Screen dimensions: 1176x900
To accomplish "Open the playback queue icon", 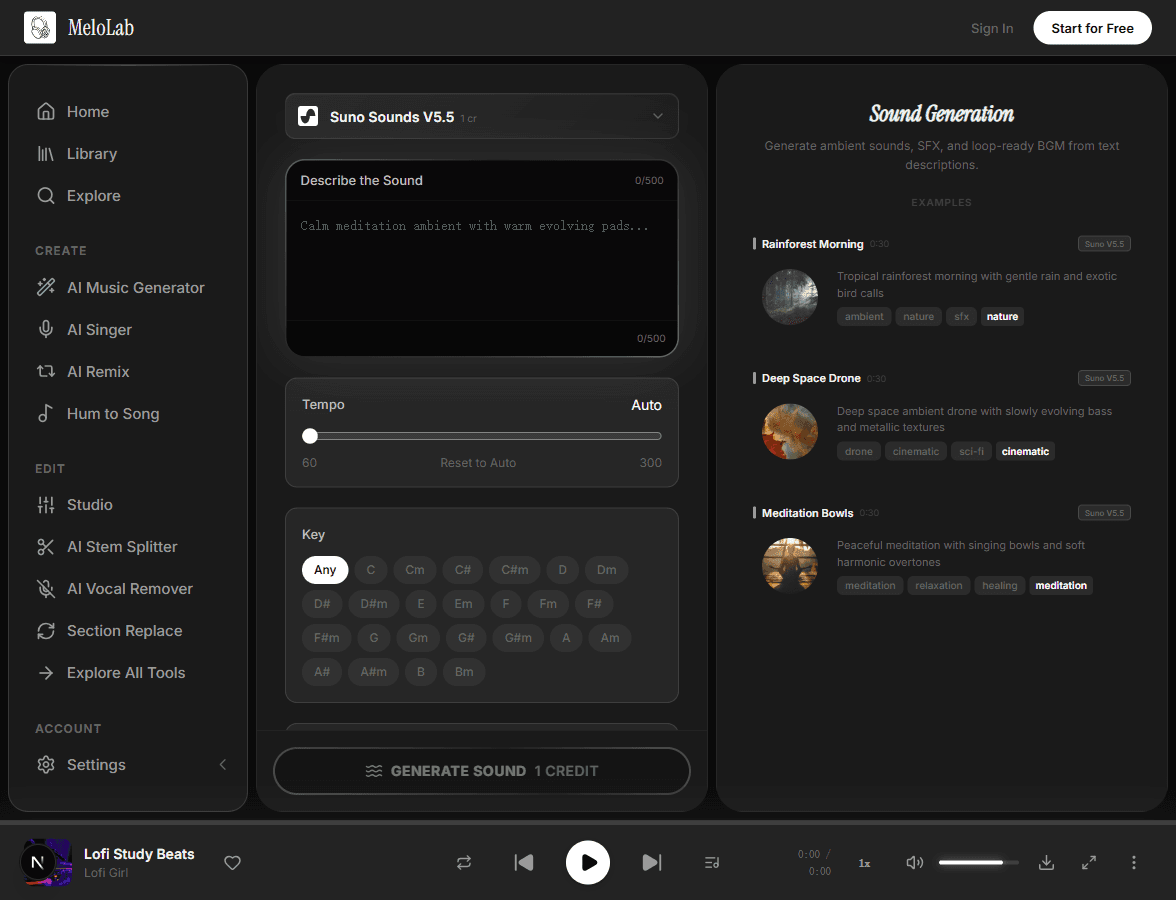I will click(712, 862).
